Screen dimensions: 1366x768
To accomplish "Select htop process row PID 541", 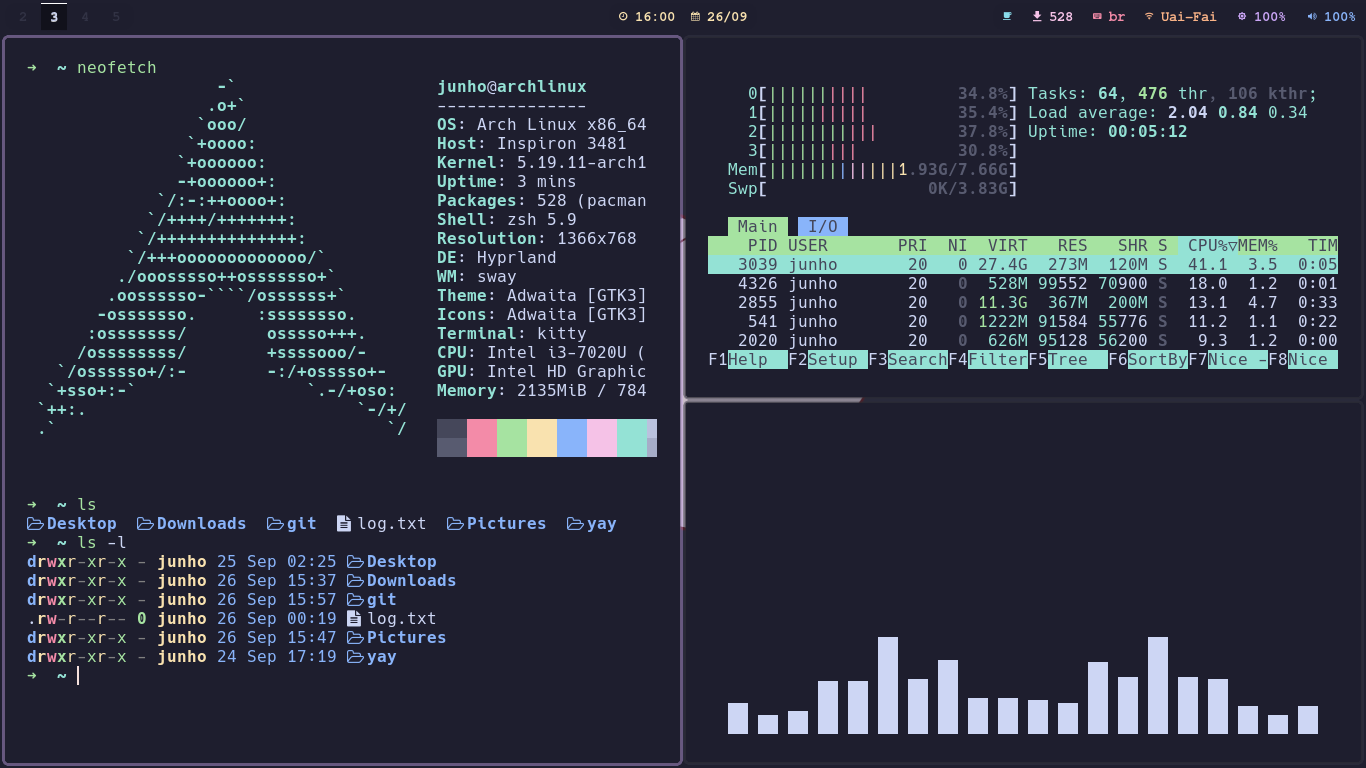I will point(1023,321).
